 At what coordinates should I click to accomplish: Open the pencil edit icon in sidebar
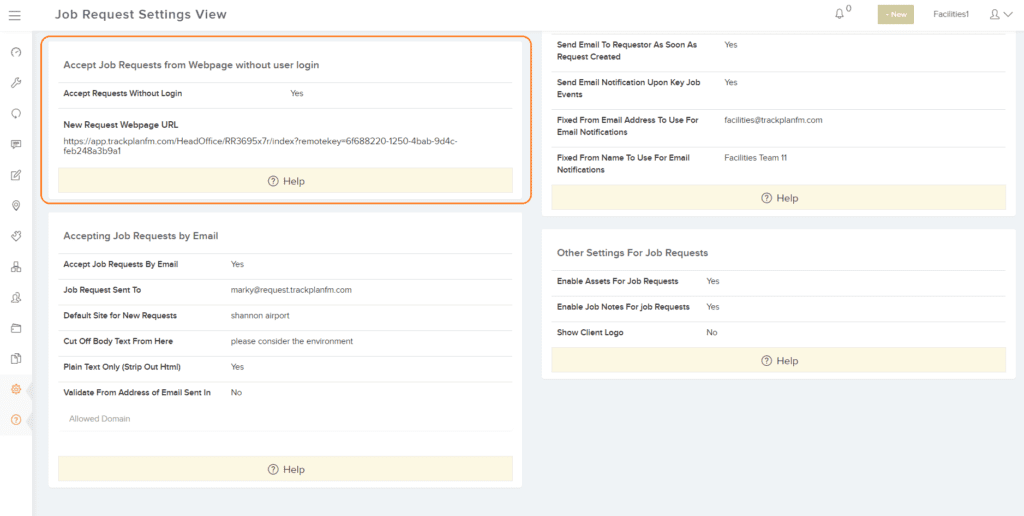[x=16, y=175]
